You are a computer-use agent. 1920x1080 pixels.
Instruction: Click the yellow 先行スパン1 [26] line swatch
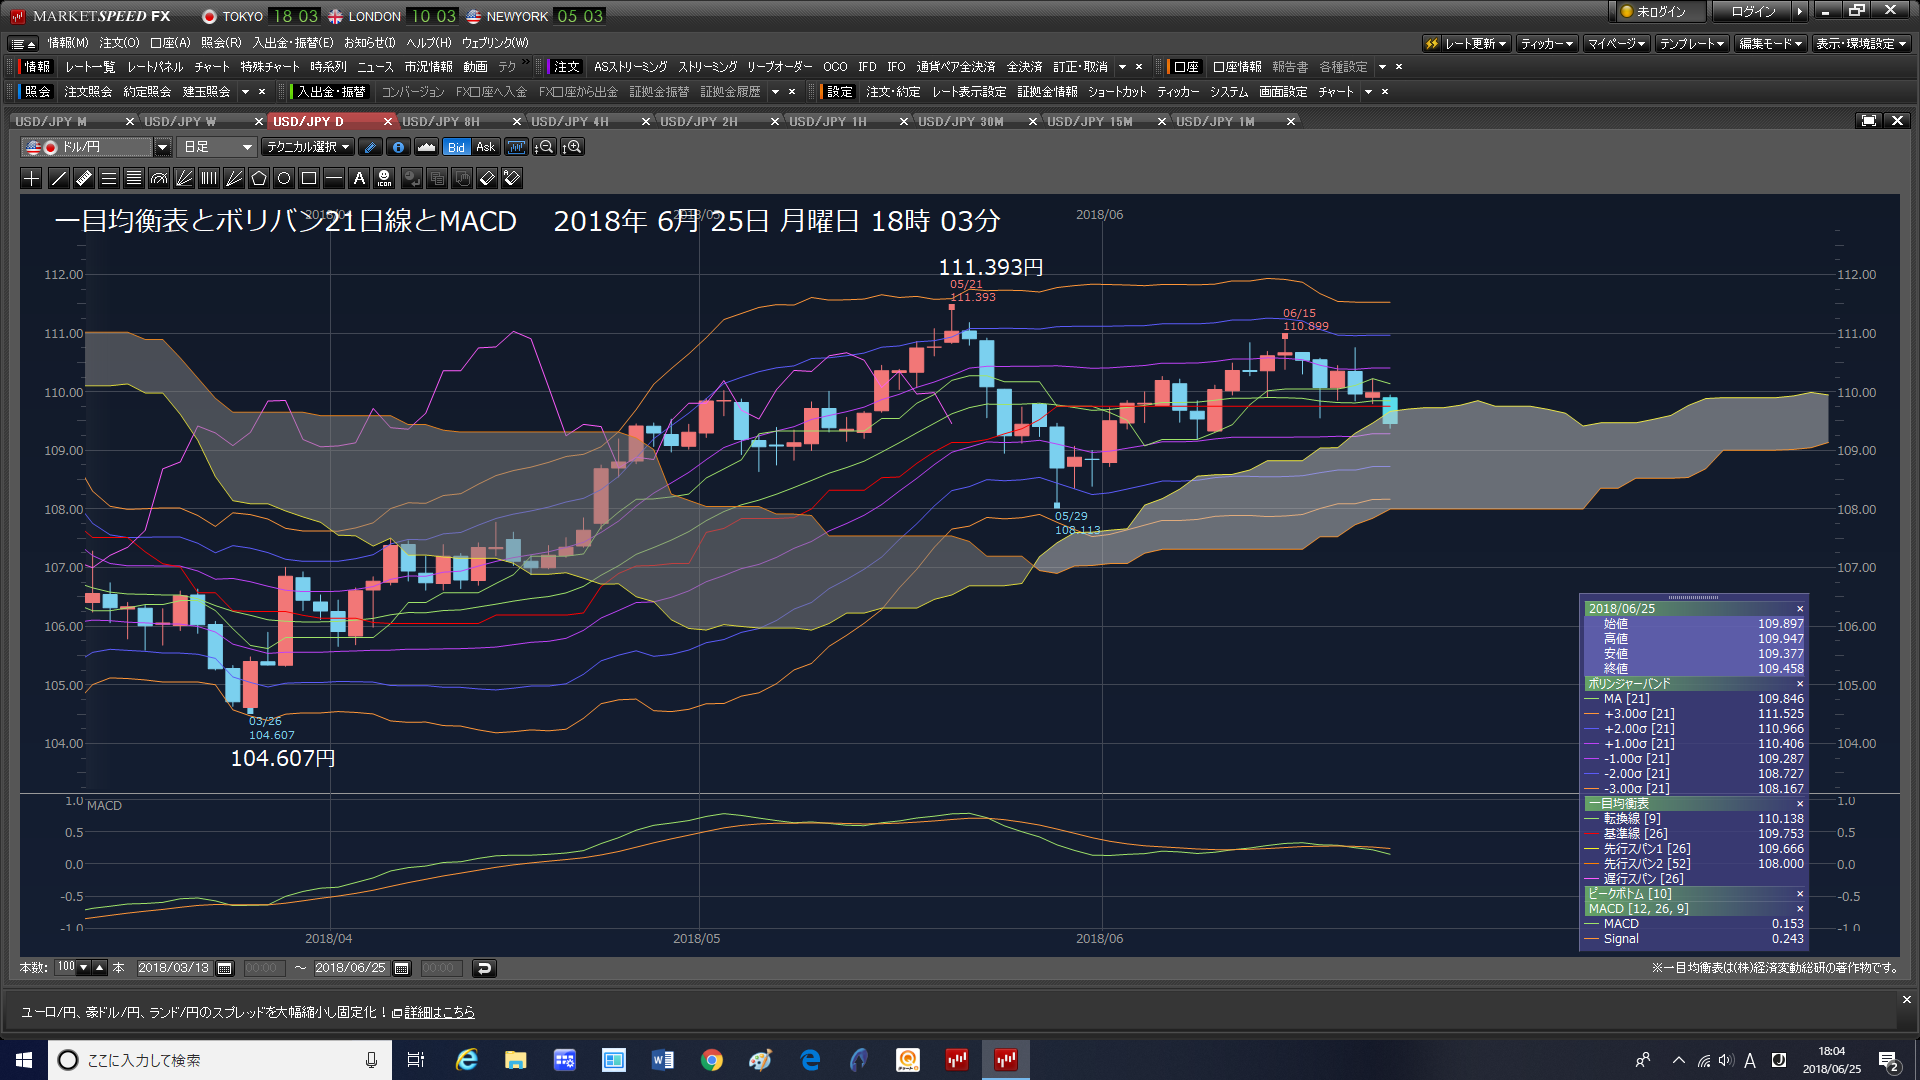click(x=1591, y=849)
